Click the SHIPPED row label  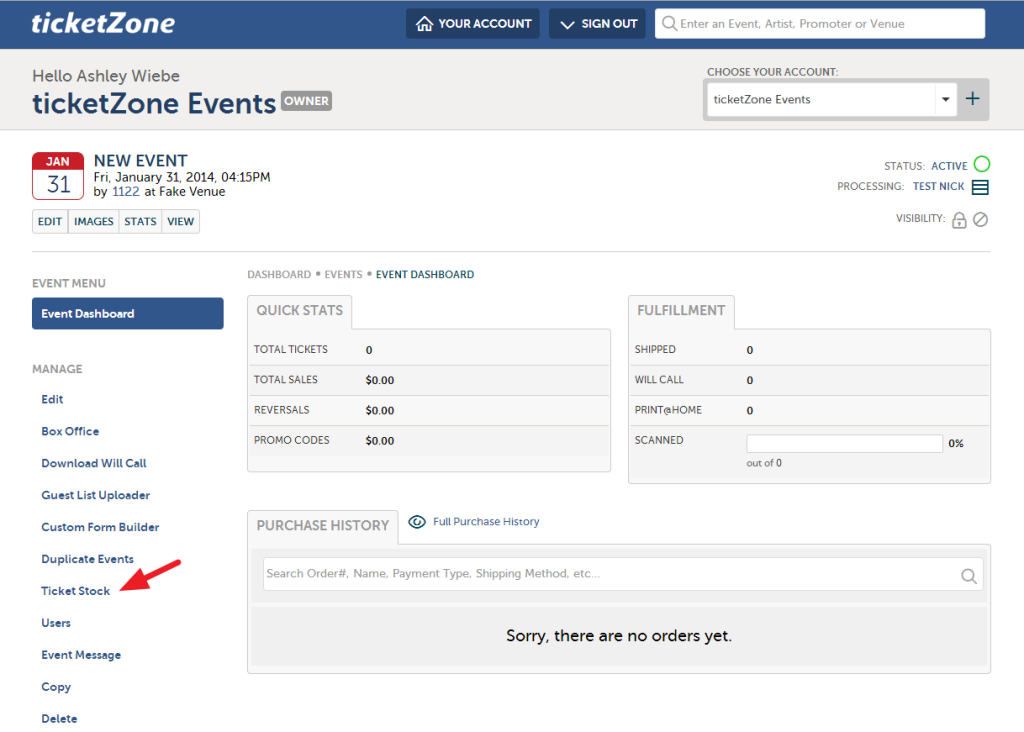tap(655, 349)
